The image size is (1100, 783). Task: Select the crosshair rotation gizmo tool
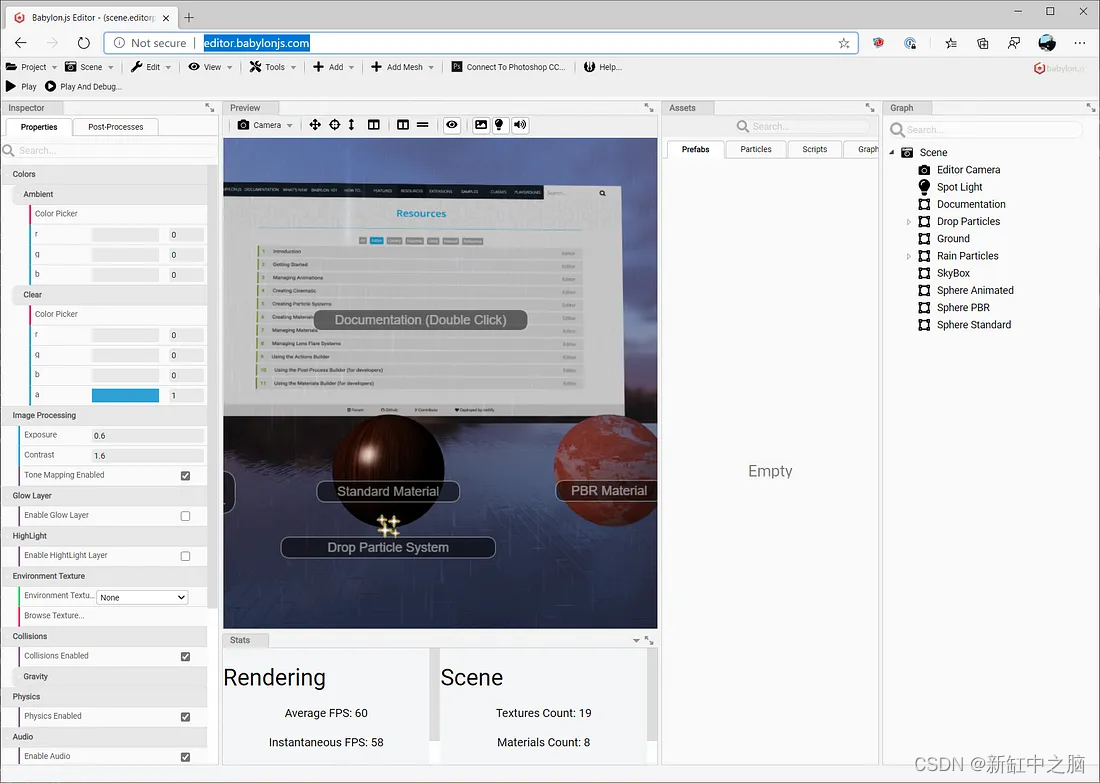pos(335,125)
